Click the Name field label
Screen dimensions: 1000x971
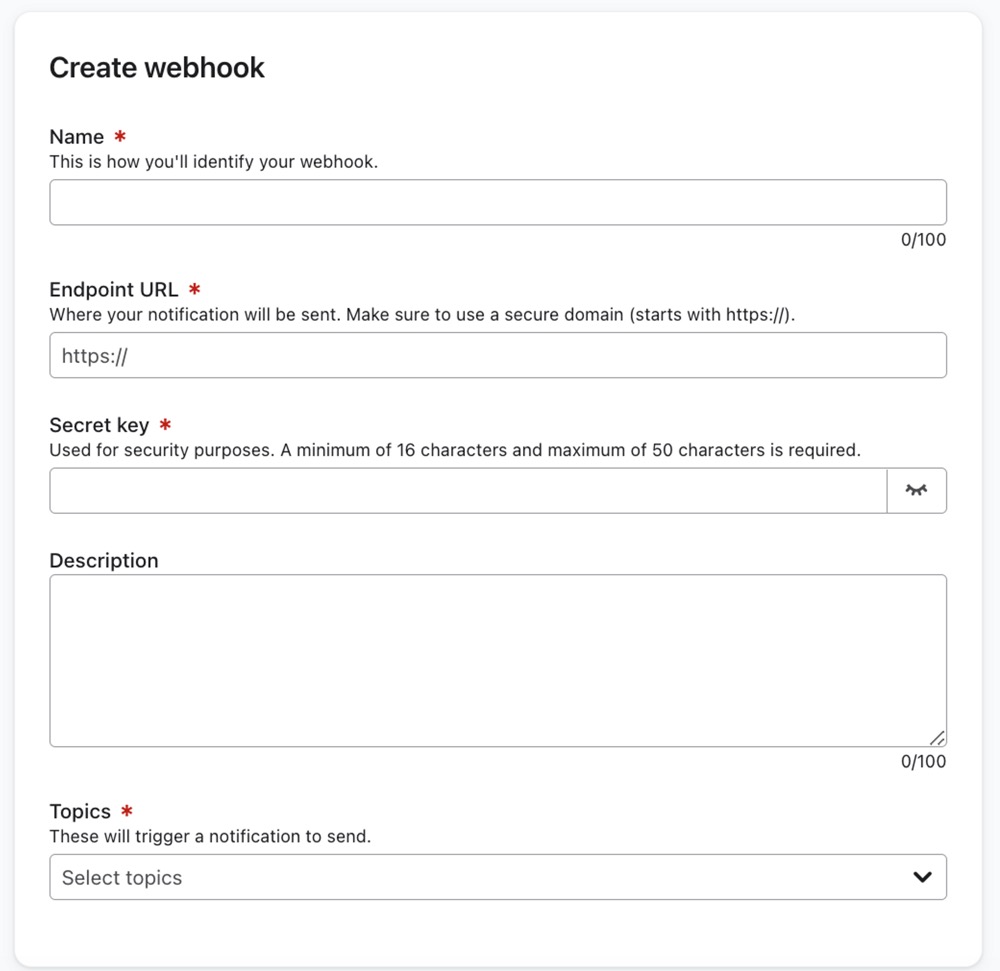[x=75, y=136]
